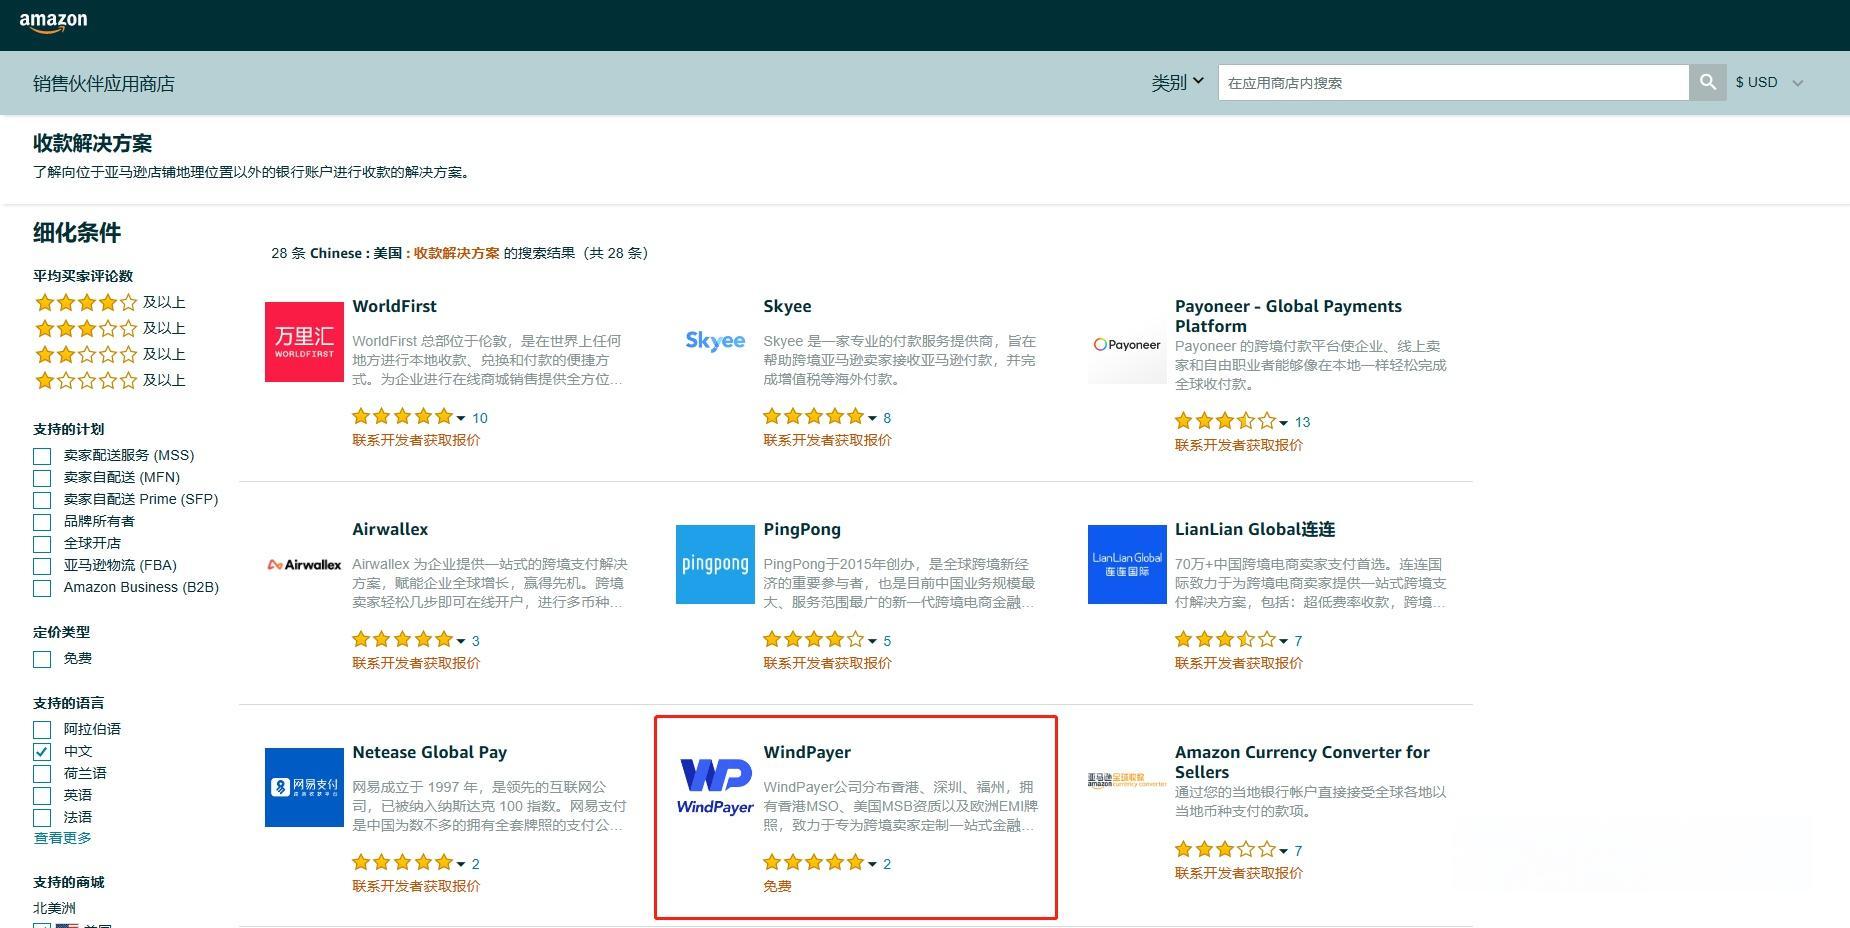Open the Airwallex title link
The height and width of the screenshot is (928, 1850).
coord(390,529)
